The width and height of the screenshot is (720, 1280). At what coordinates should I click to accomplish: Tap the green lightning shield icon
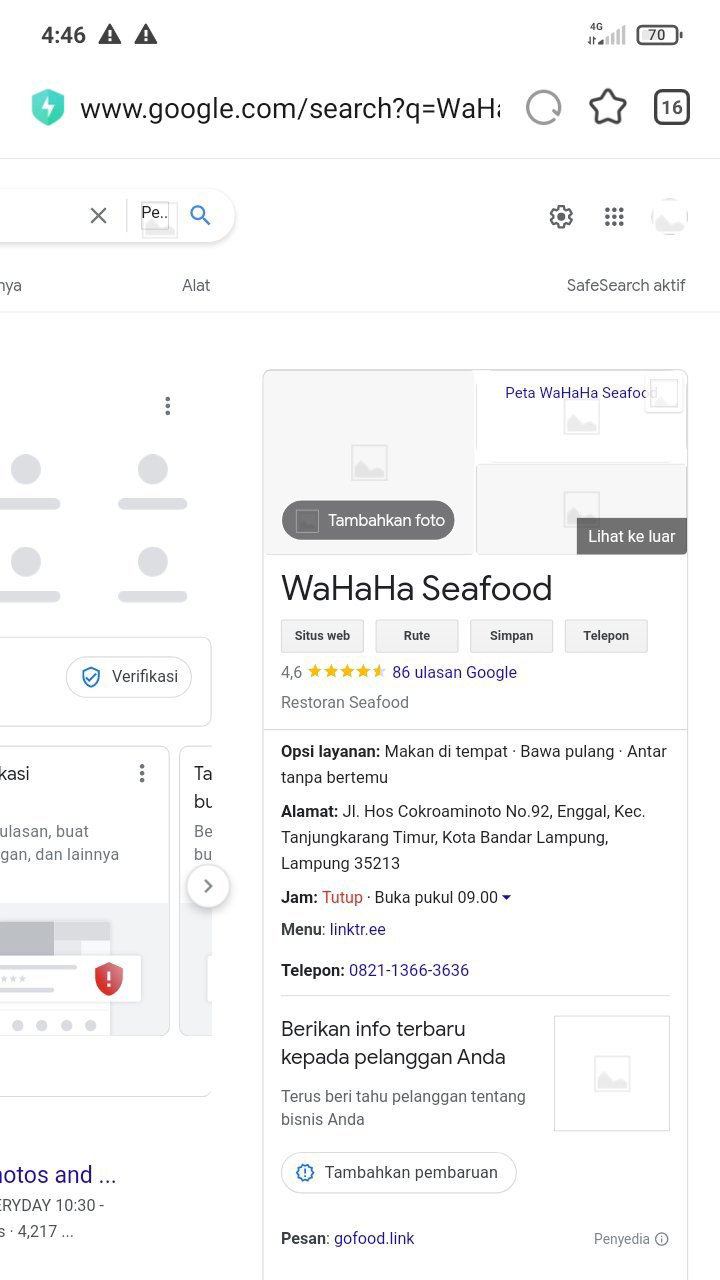click(x=48, y=108)
